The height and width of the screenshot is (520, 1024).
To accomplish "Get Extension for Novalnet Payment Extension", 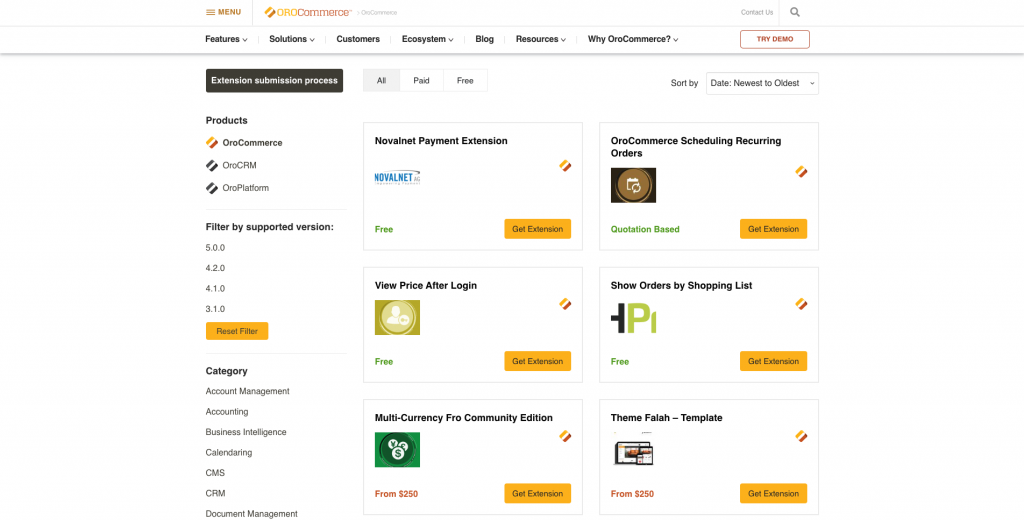I will point(537,229).
